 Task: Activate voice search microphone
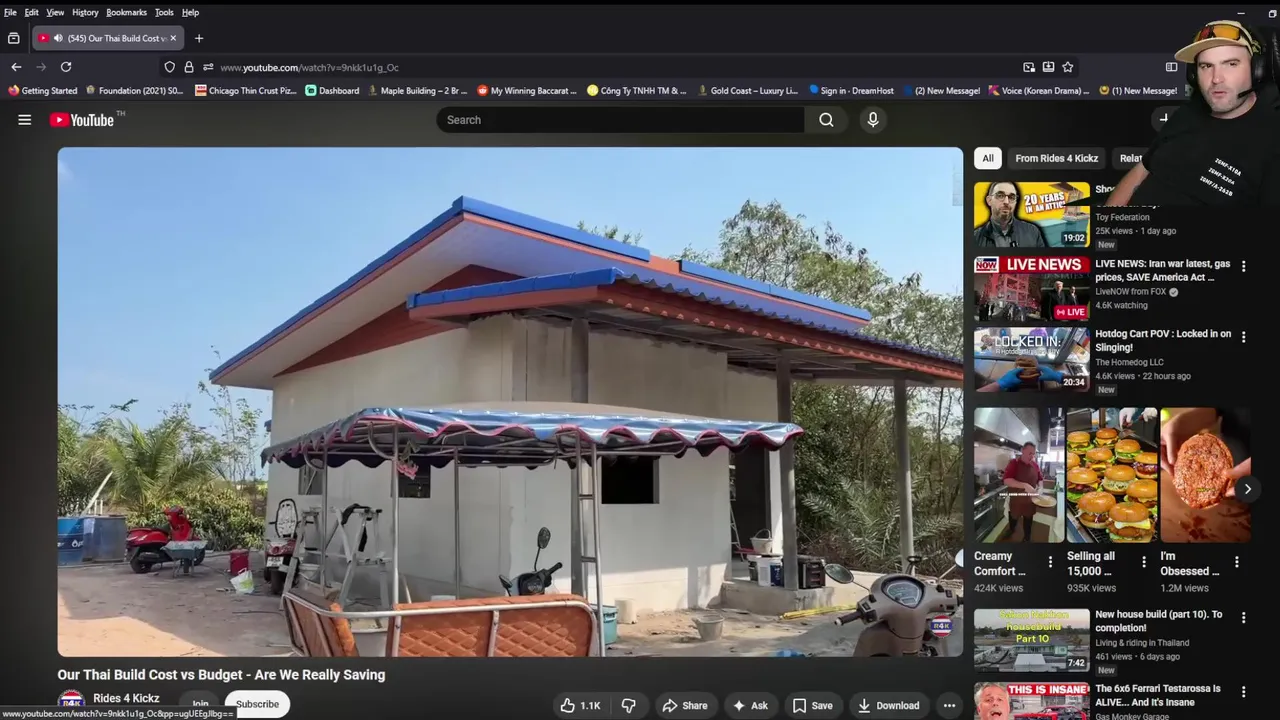pos(873,120)
